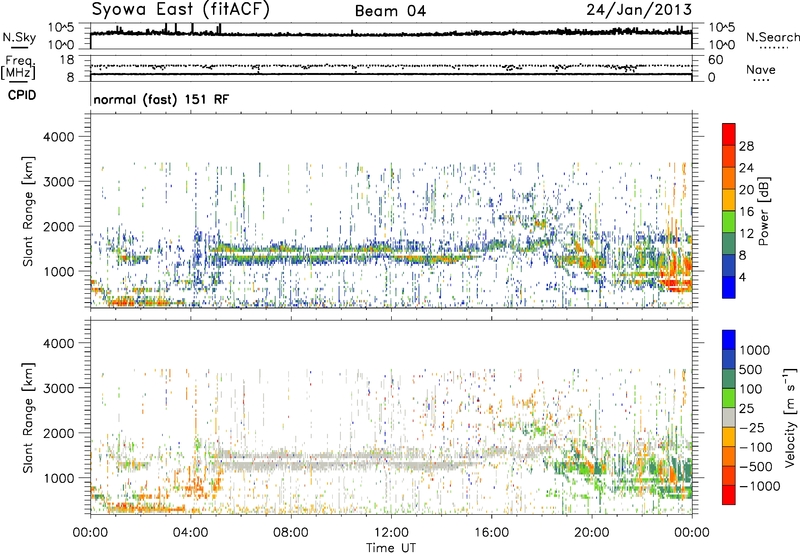
Task: Click the '-1000' tick on the velocity scale
Action: pyautogui.click(x=760, y=486)
